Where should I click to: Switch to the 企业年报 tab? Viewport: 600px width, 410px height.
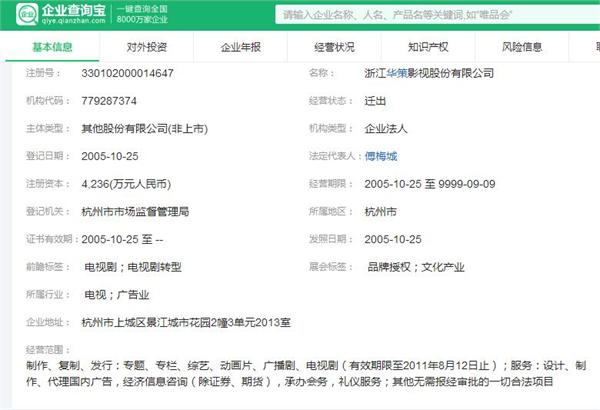241,47
